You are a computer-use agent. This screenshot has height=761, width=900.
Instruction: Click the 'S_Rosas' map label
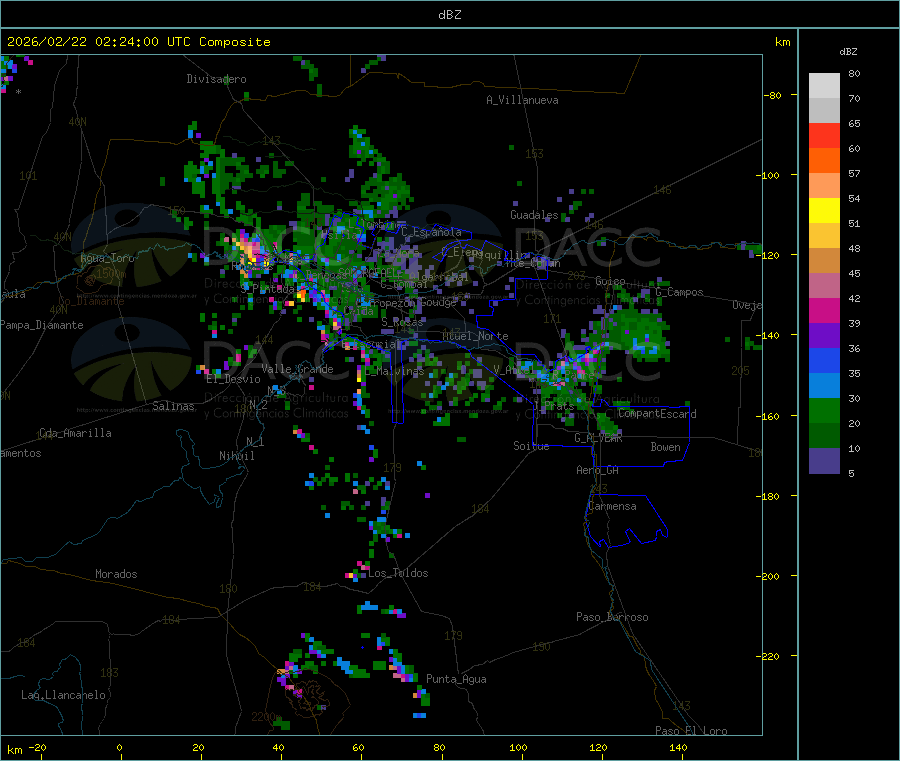coord(402,322)
